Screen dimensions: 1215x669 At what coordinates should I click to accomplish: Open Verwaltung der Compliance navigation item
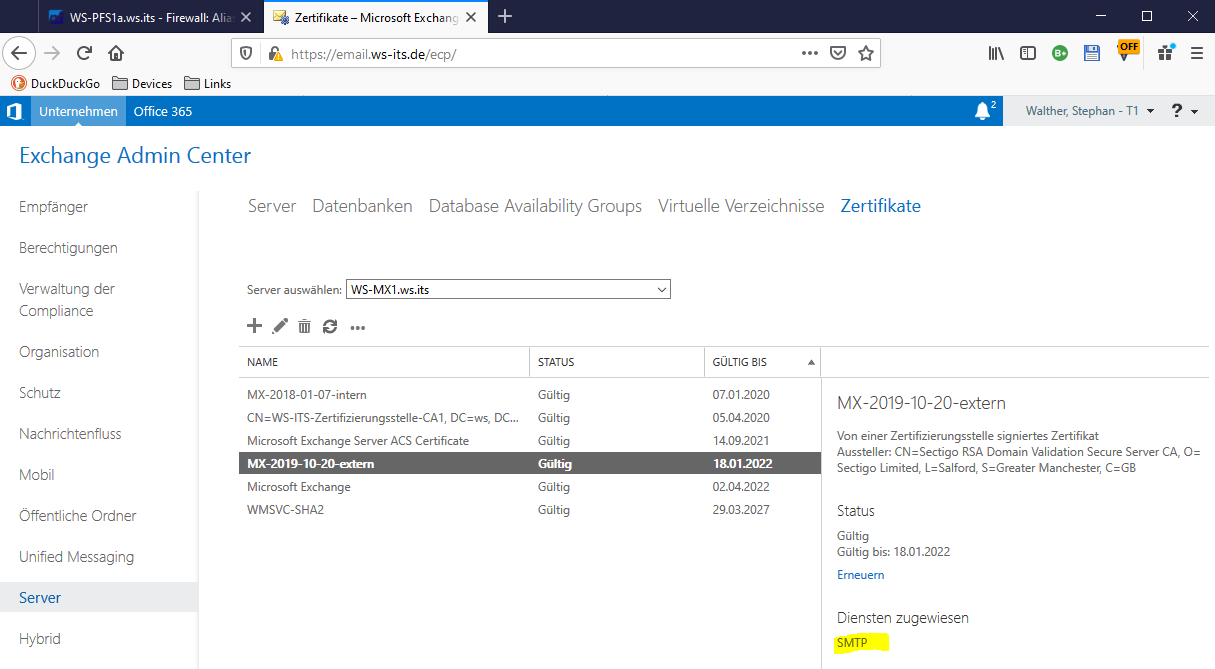(x=67, y=300)
